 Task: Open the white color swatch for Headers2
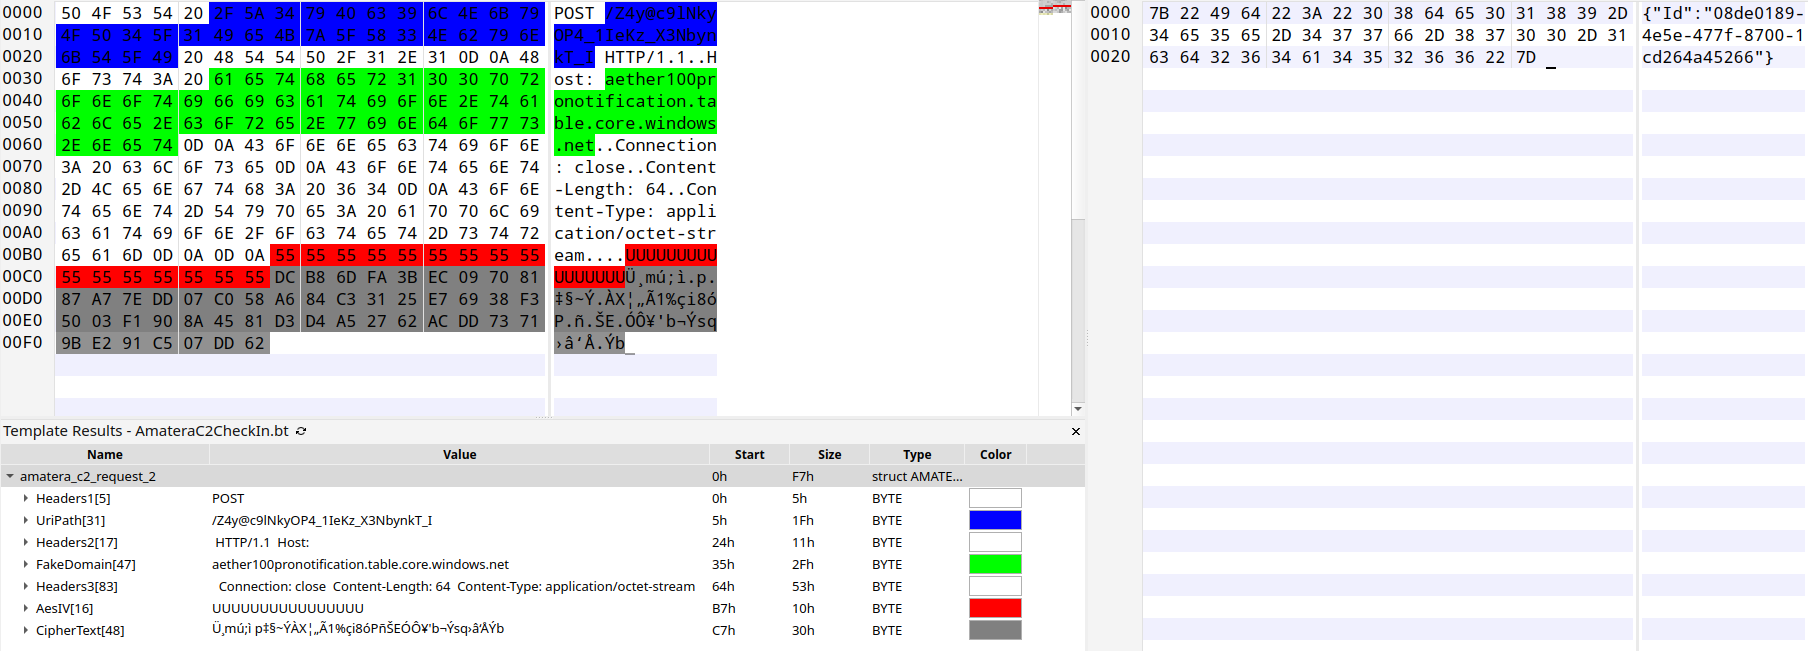pyautogui.click(x=995, y=542)
